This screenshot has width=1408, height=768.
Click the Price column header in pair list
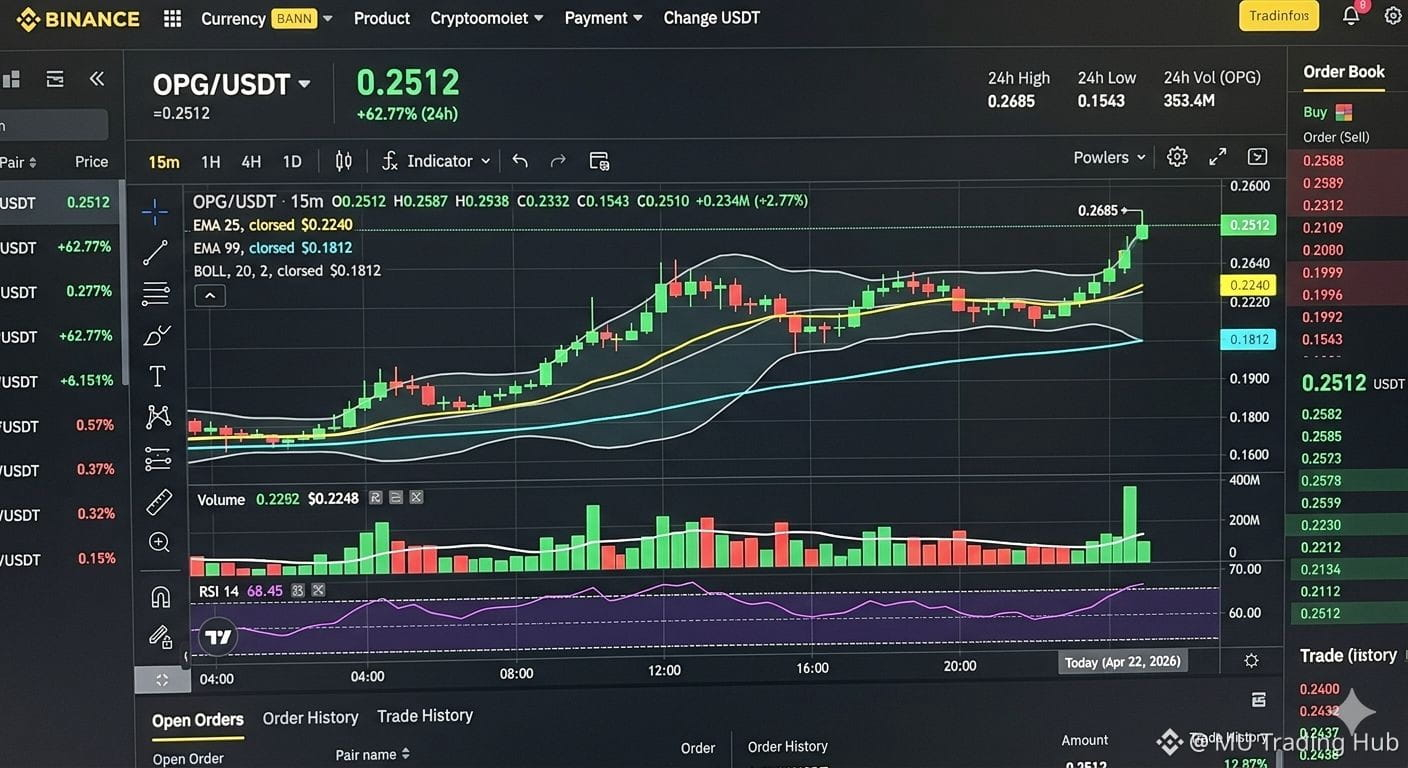[91, 162]
